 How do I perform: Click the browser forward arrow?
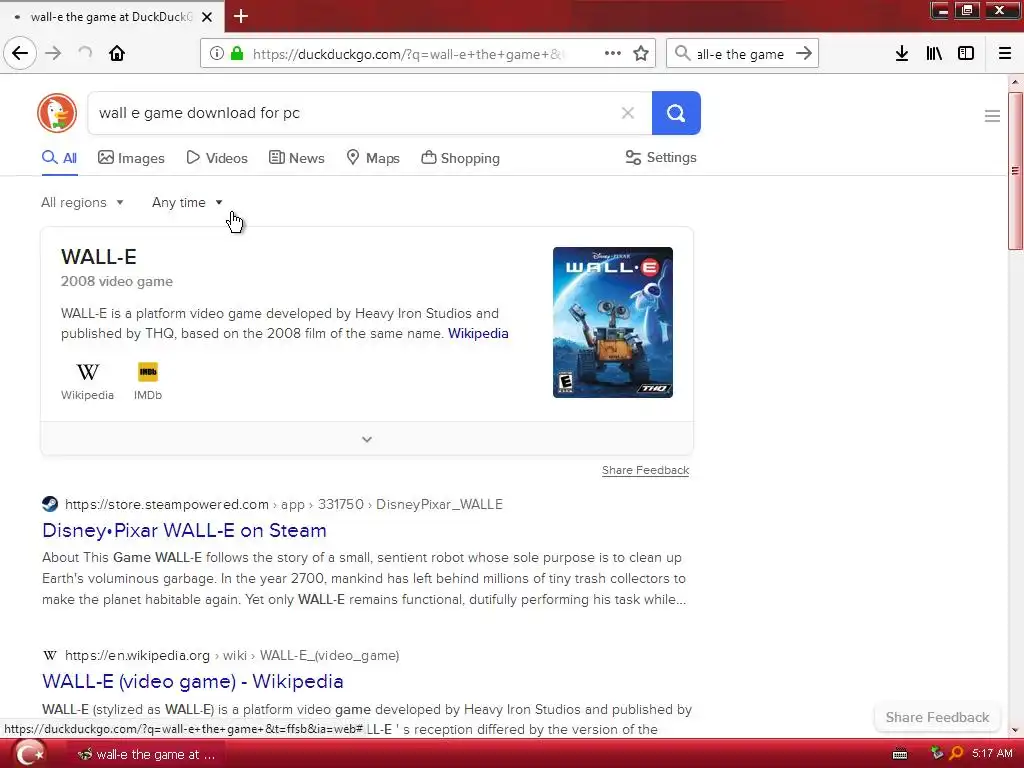(x=54, y=53)
